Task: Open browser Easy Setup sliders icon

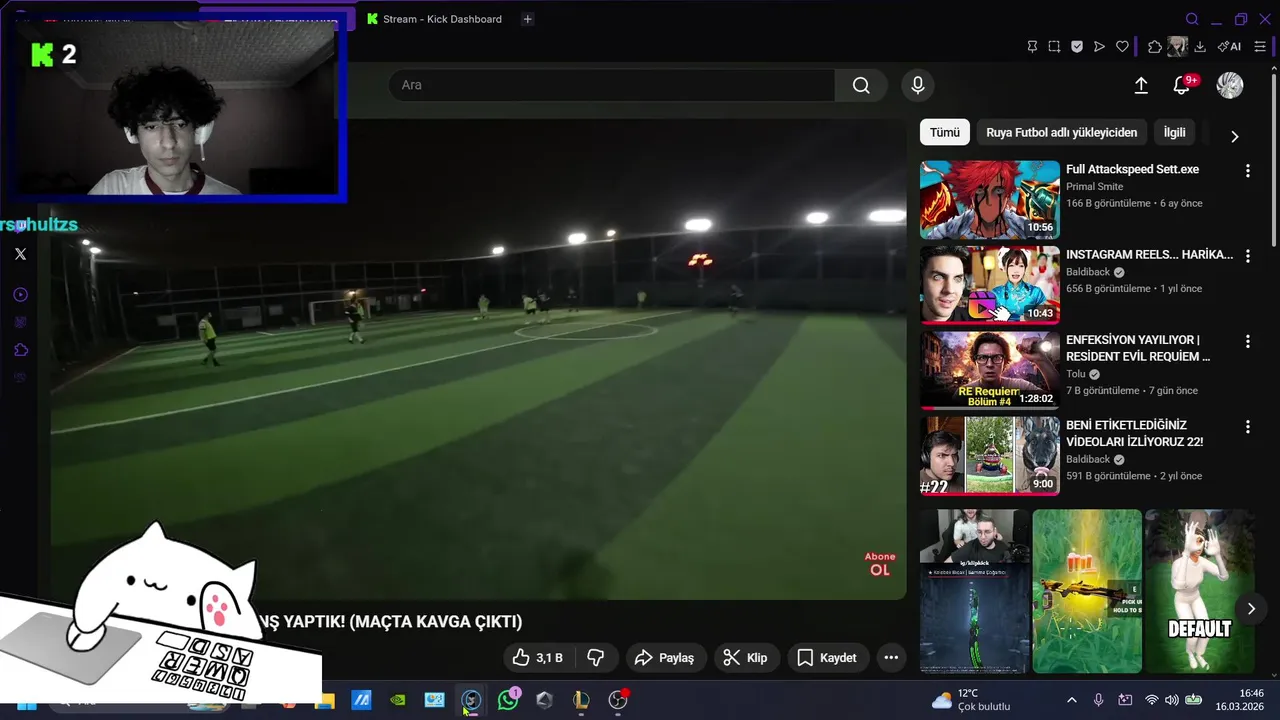Action: 1260,46
